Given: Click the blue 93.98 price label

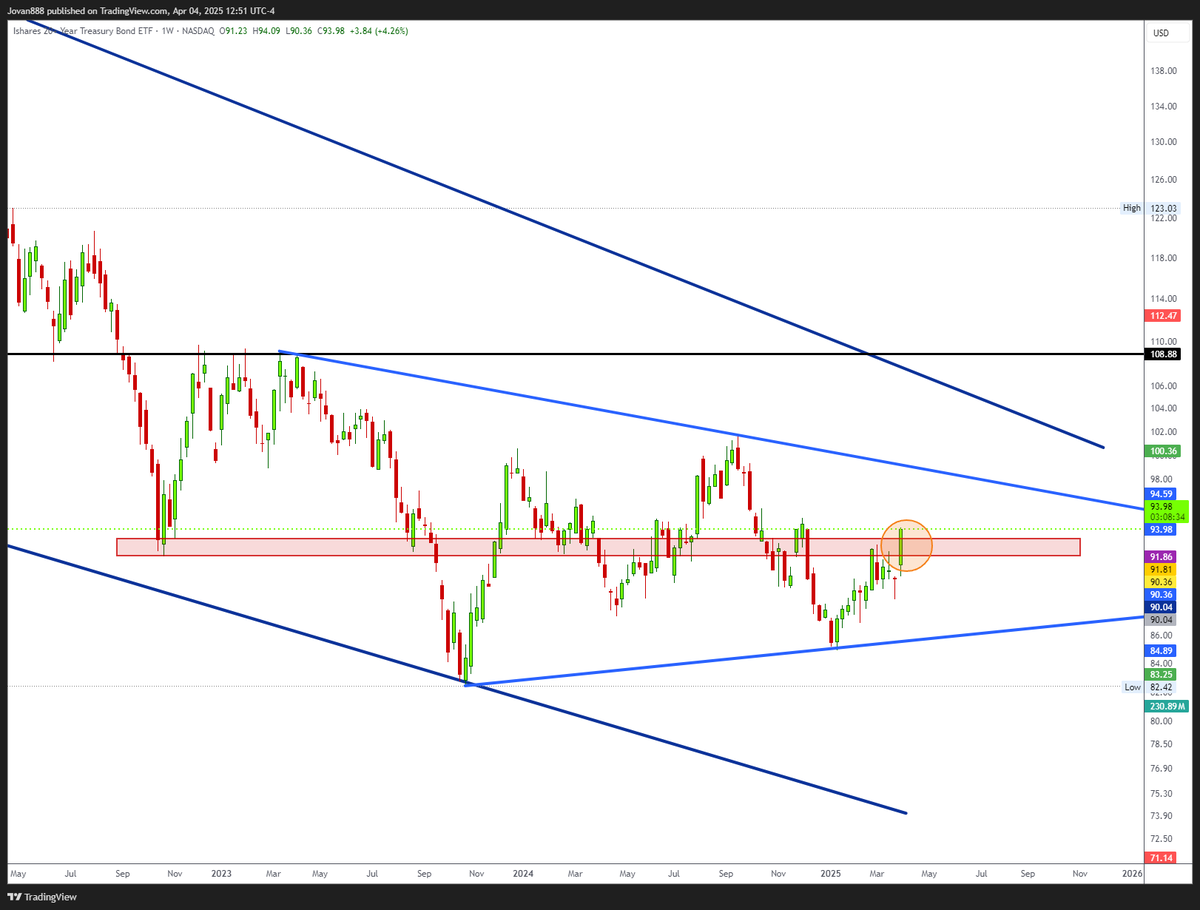Looking at the screenshot, I should coord(1160,529).
